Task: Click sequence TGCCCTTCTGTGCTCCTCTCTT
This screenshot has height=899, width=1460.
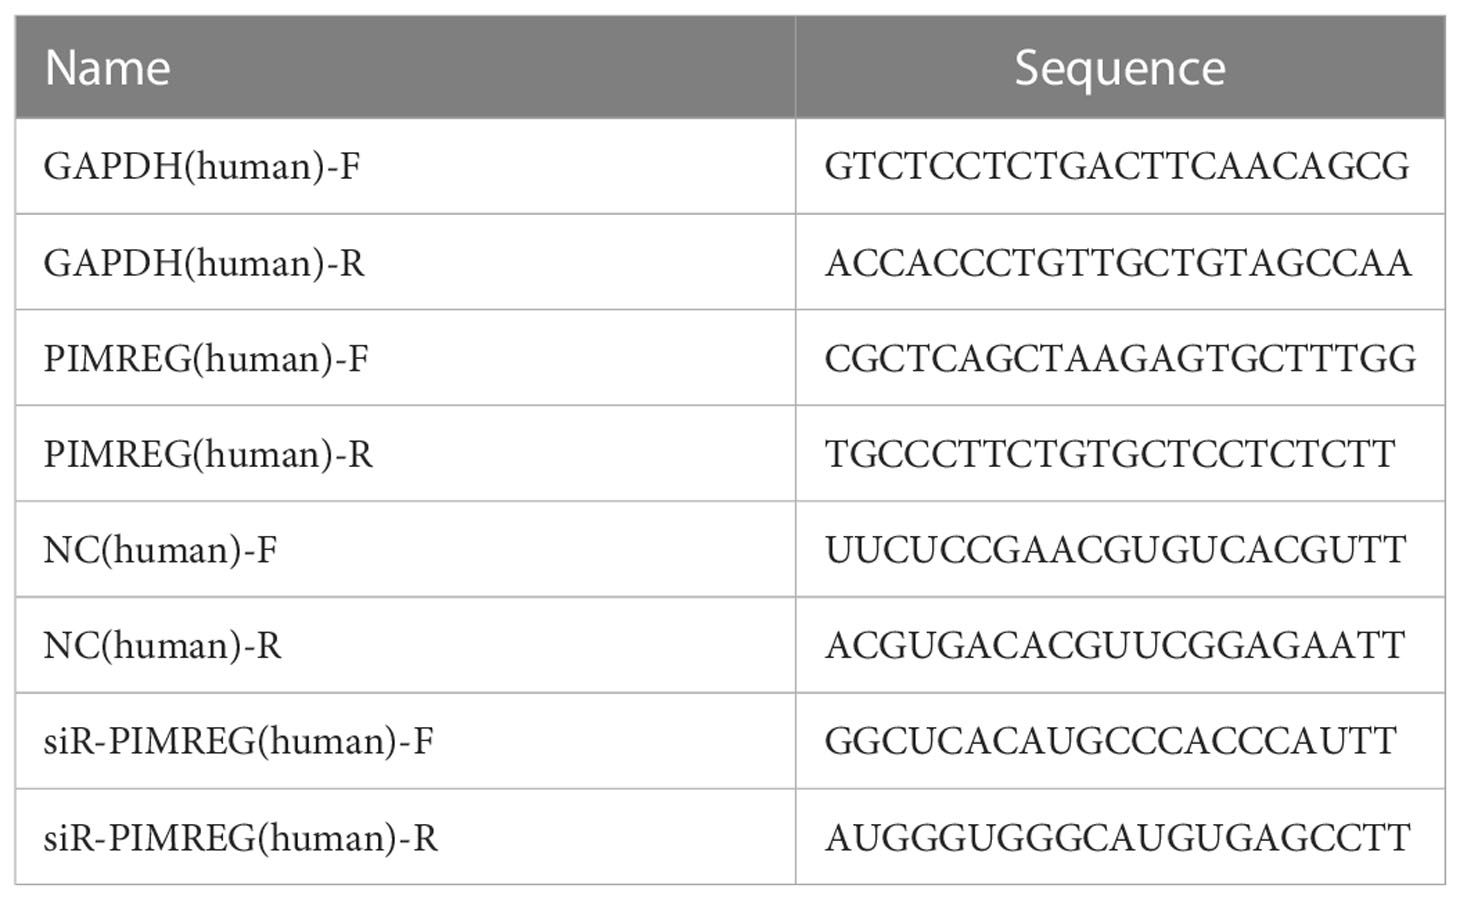Action: 1109,455
